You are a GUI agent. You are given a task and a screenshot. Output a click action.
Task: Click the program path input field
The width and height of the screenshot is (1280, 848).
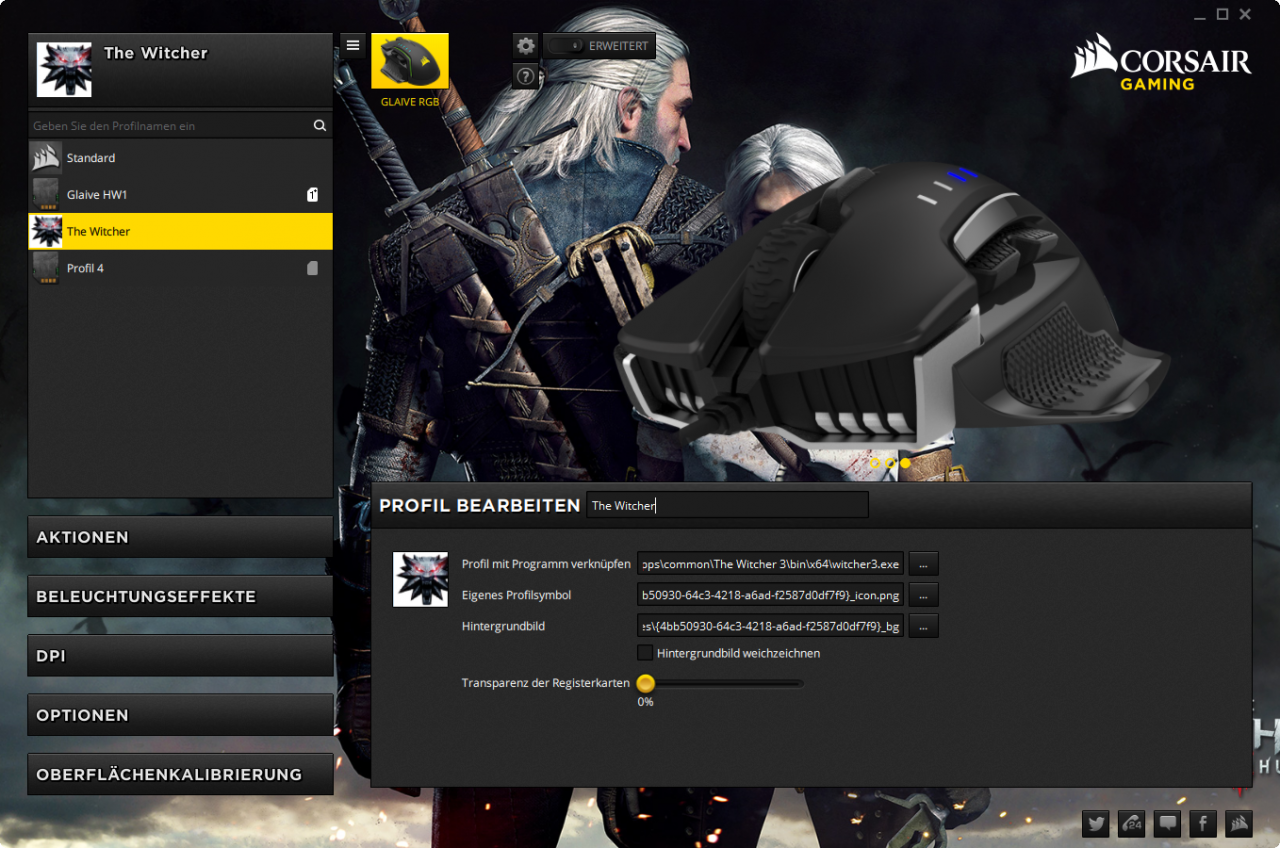coord(770,564)
